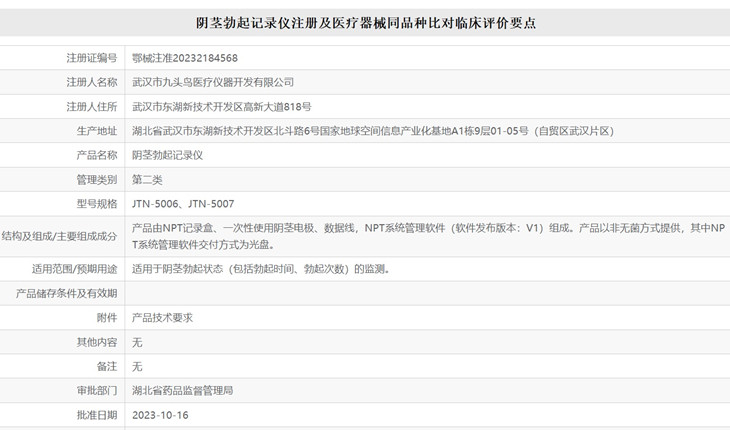Click the structure description mentioning NPT记录盒
The width and height of the screenshot is (730, 430).
coord(428,236)
